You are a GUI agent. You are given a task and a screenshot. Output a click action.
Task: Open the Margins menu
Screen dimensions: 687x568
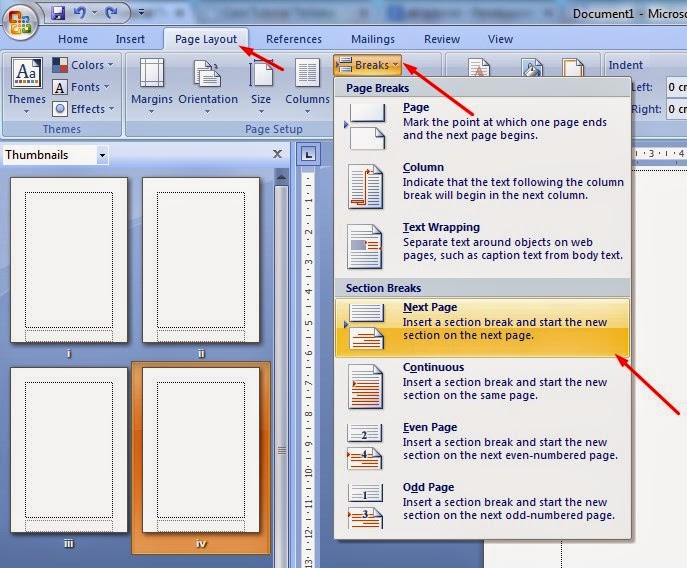tap(152, 85)
